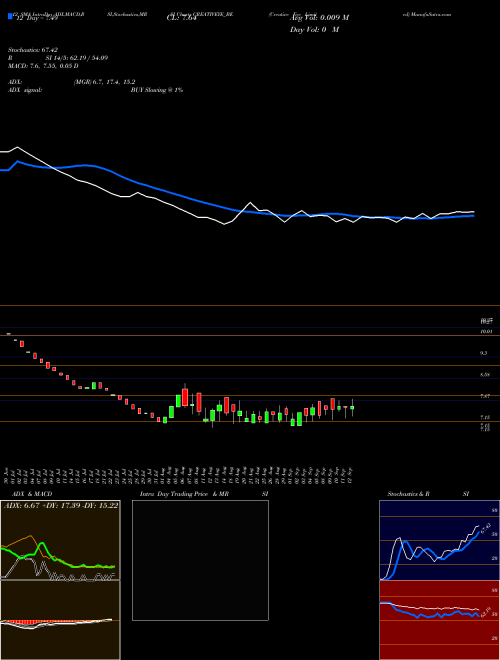
Task: Click the 8.58 price axis label
Action: [485, 375]
